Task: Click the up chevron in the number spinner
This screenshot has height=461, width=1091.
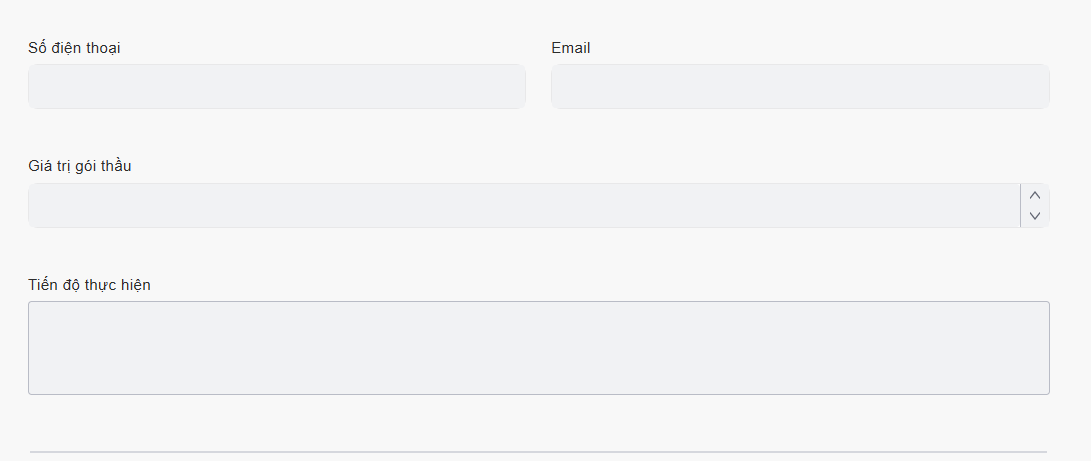Action: click(x=1035, y=195)
